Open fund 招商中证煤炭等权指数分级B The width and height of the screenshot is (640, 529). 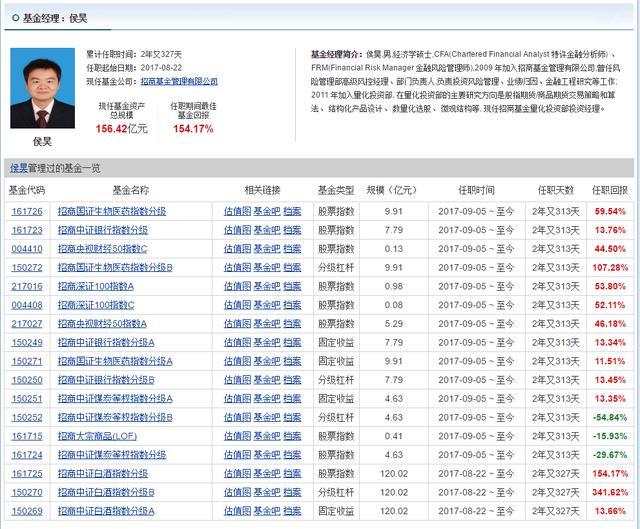(115, 418)
